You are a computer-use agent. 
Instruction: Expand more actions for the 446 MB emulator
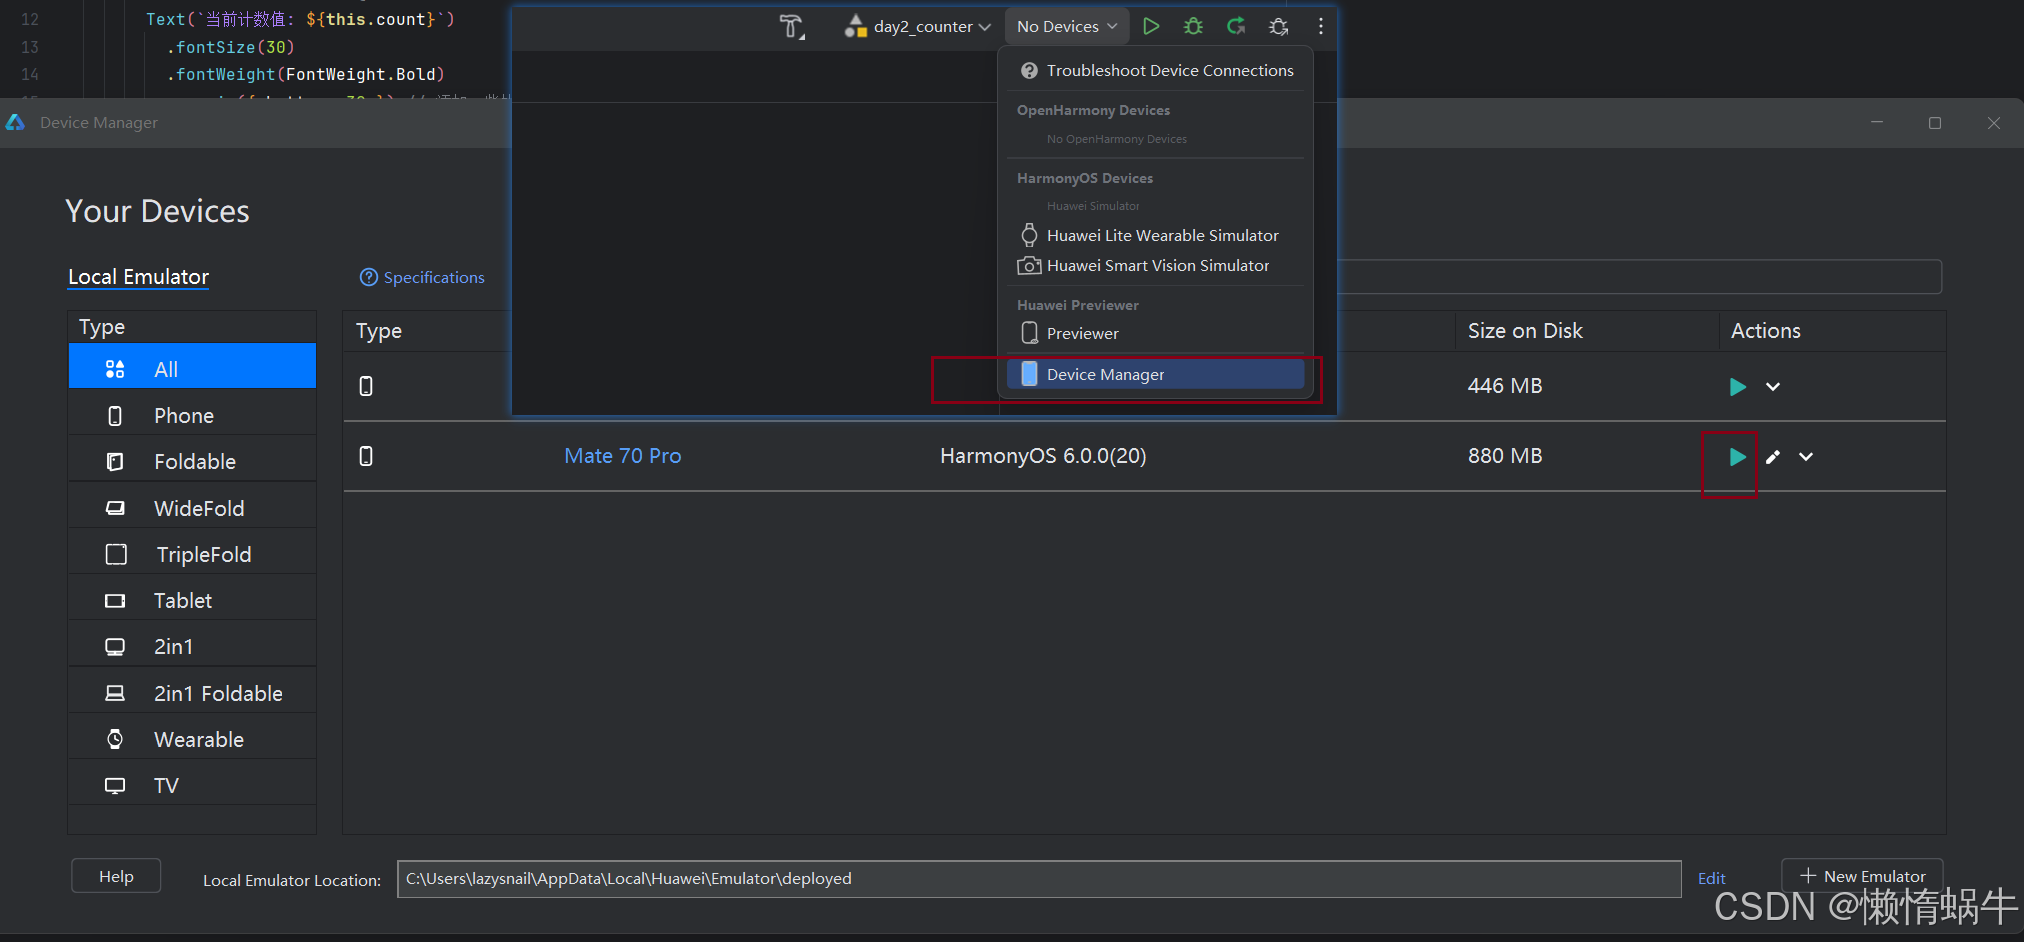[1773, 387]
